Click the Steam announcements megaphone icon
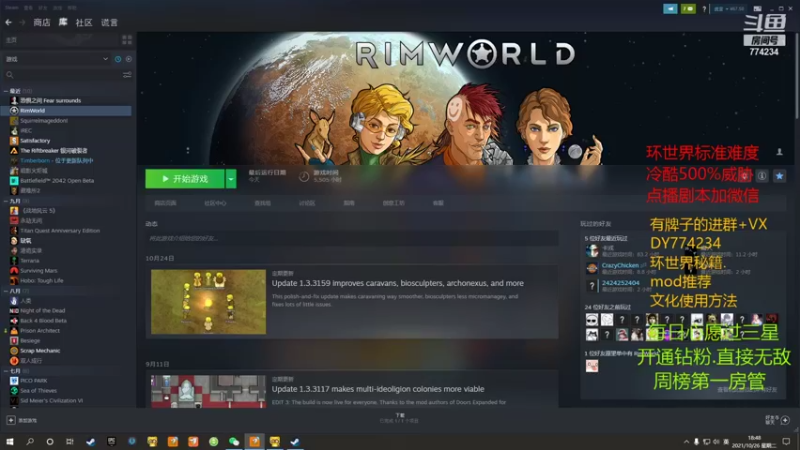Screen dimensions: 800x450 click(x=670, y=9)
